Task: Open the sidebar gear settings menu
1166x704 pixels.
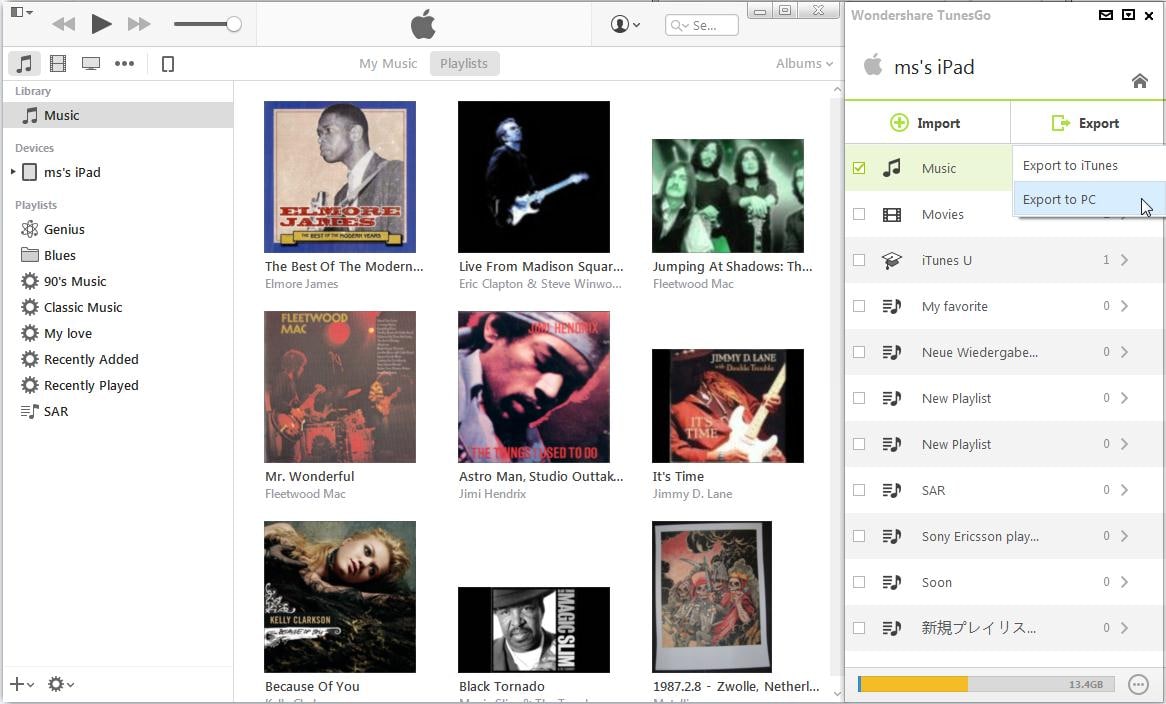Action: tap(60, 684)
